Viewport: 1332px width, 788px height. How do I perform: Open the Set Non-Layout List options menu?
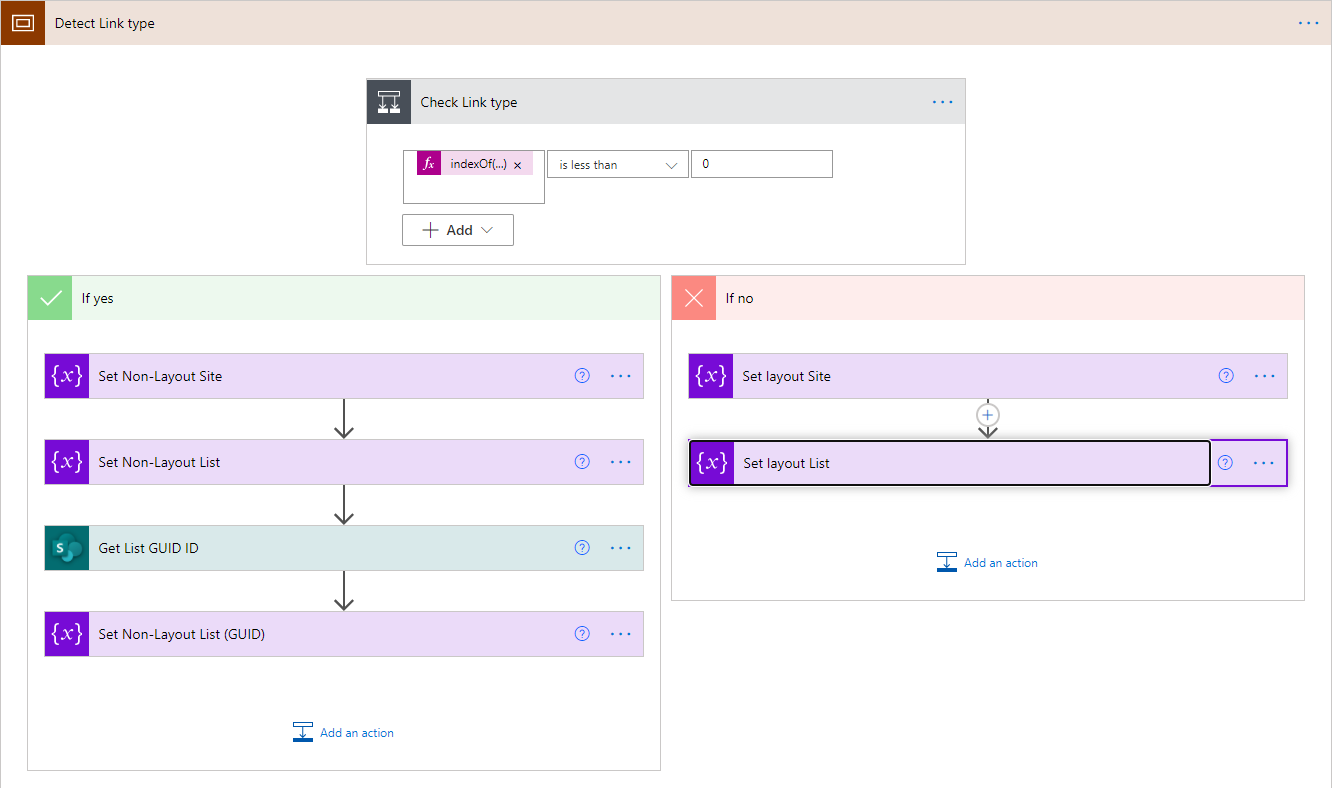(621, 462)
